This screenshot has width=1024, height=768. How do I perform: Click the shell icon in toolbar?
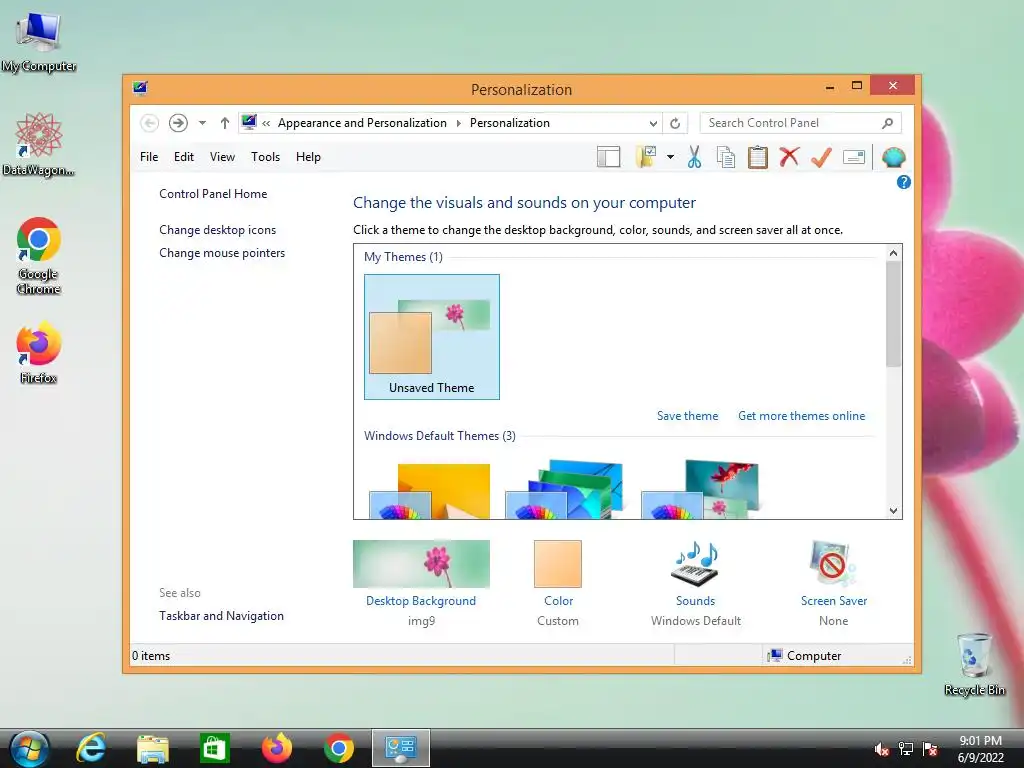(x=893, y=157)
